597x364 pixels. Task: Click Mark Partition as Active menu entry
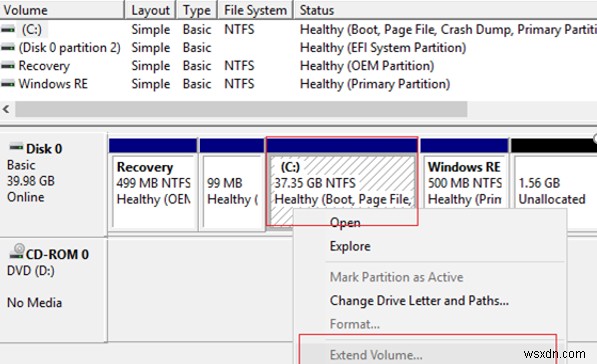396,277
